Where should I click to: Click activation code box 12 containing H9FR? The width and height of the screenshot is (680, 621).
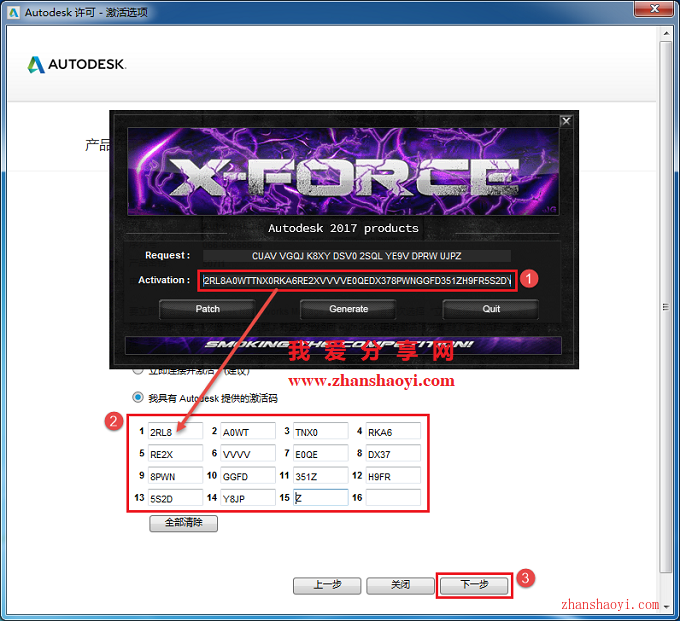393,476
